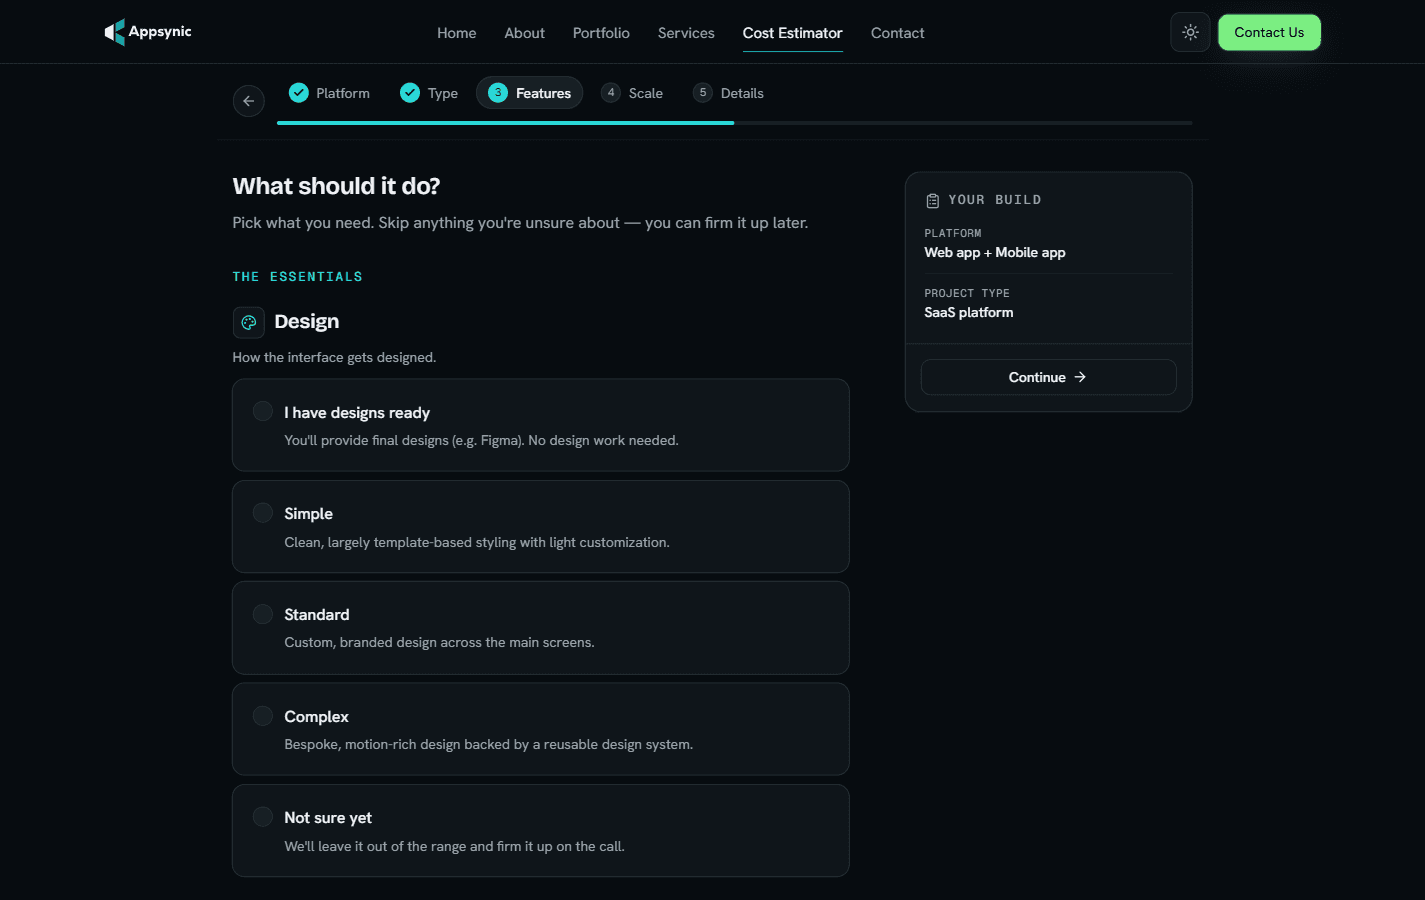Toggle the light/dark theme sun icon

point(1190,32)
